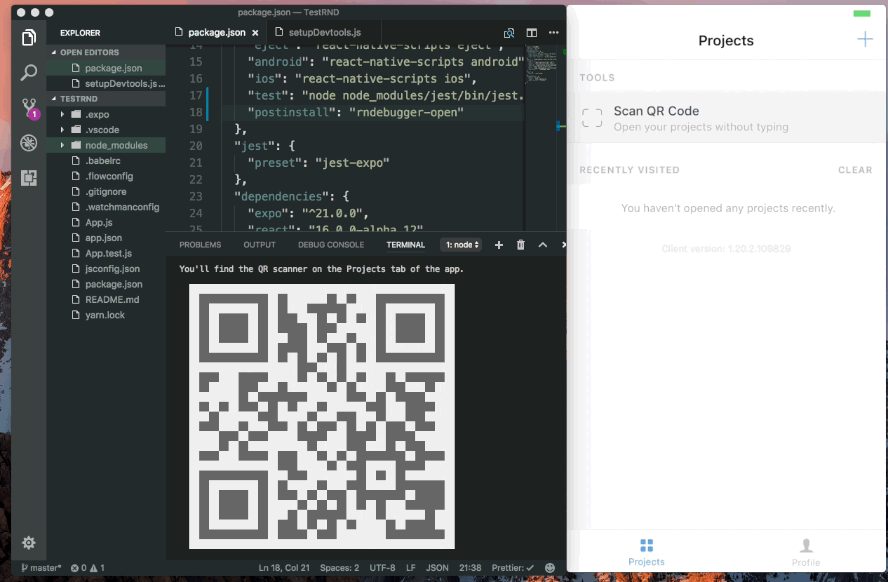The height and width of the screenshot is (582, 888).
Task: Close the package.json editor tab
Action: 255,33
